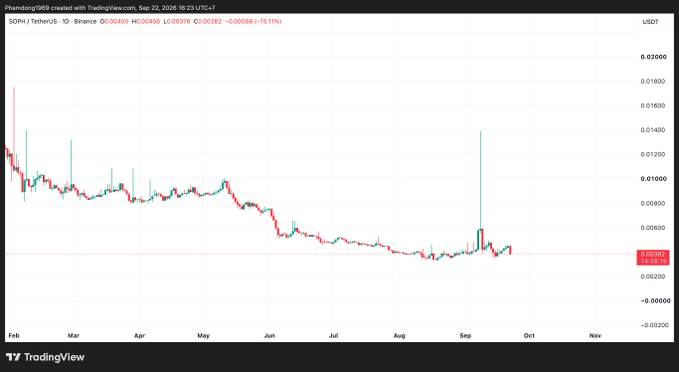Click the Oct time axis label
This screenshot has width=679, height=372.
pos(529,336)
